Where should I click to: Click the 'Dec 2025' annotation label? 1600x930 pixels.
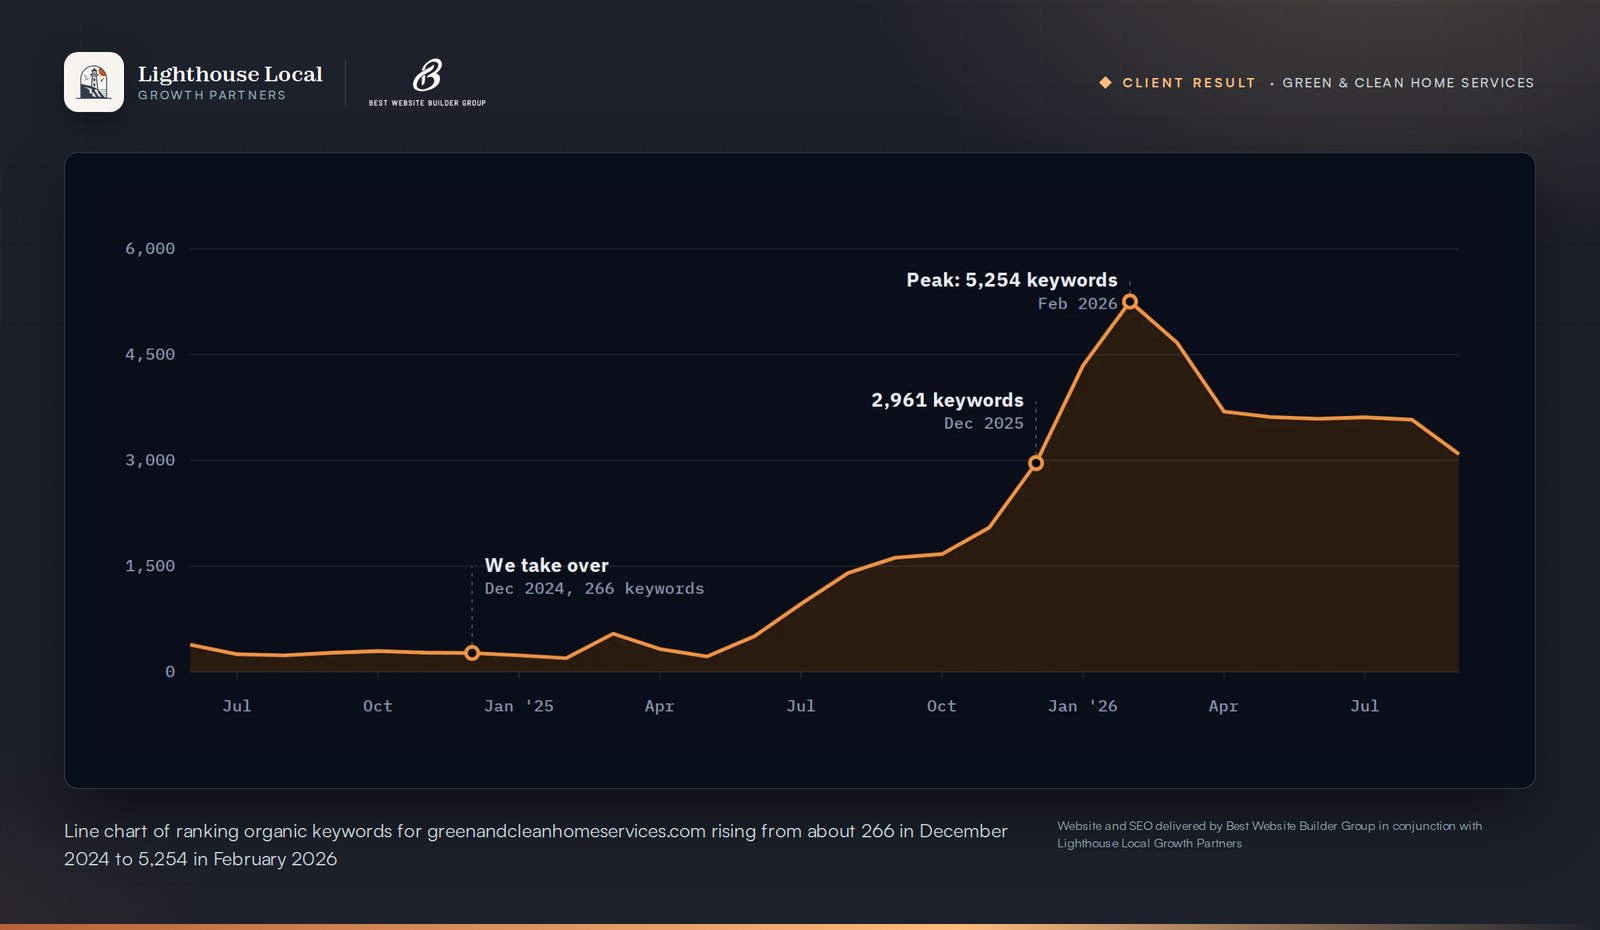pos(984,423)
